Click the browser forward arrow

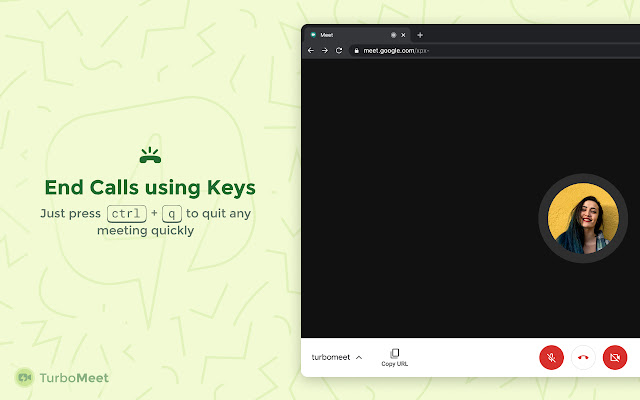pos(325,51)
